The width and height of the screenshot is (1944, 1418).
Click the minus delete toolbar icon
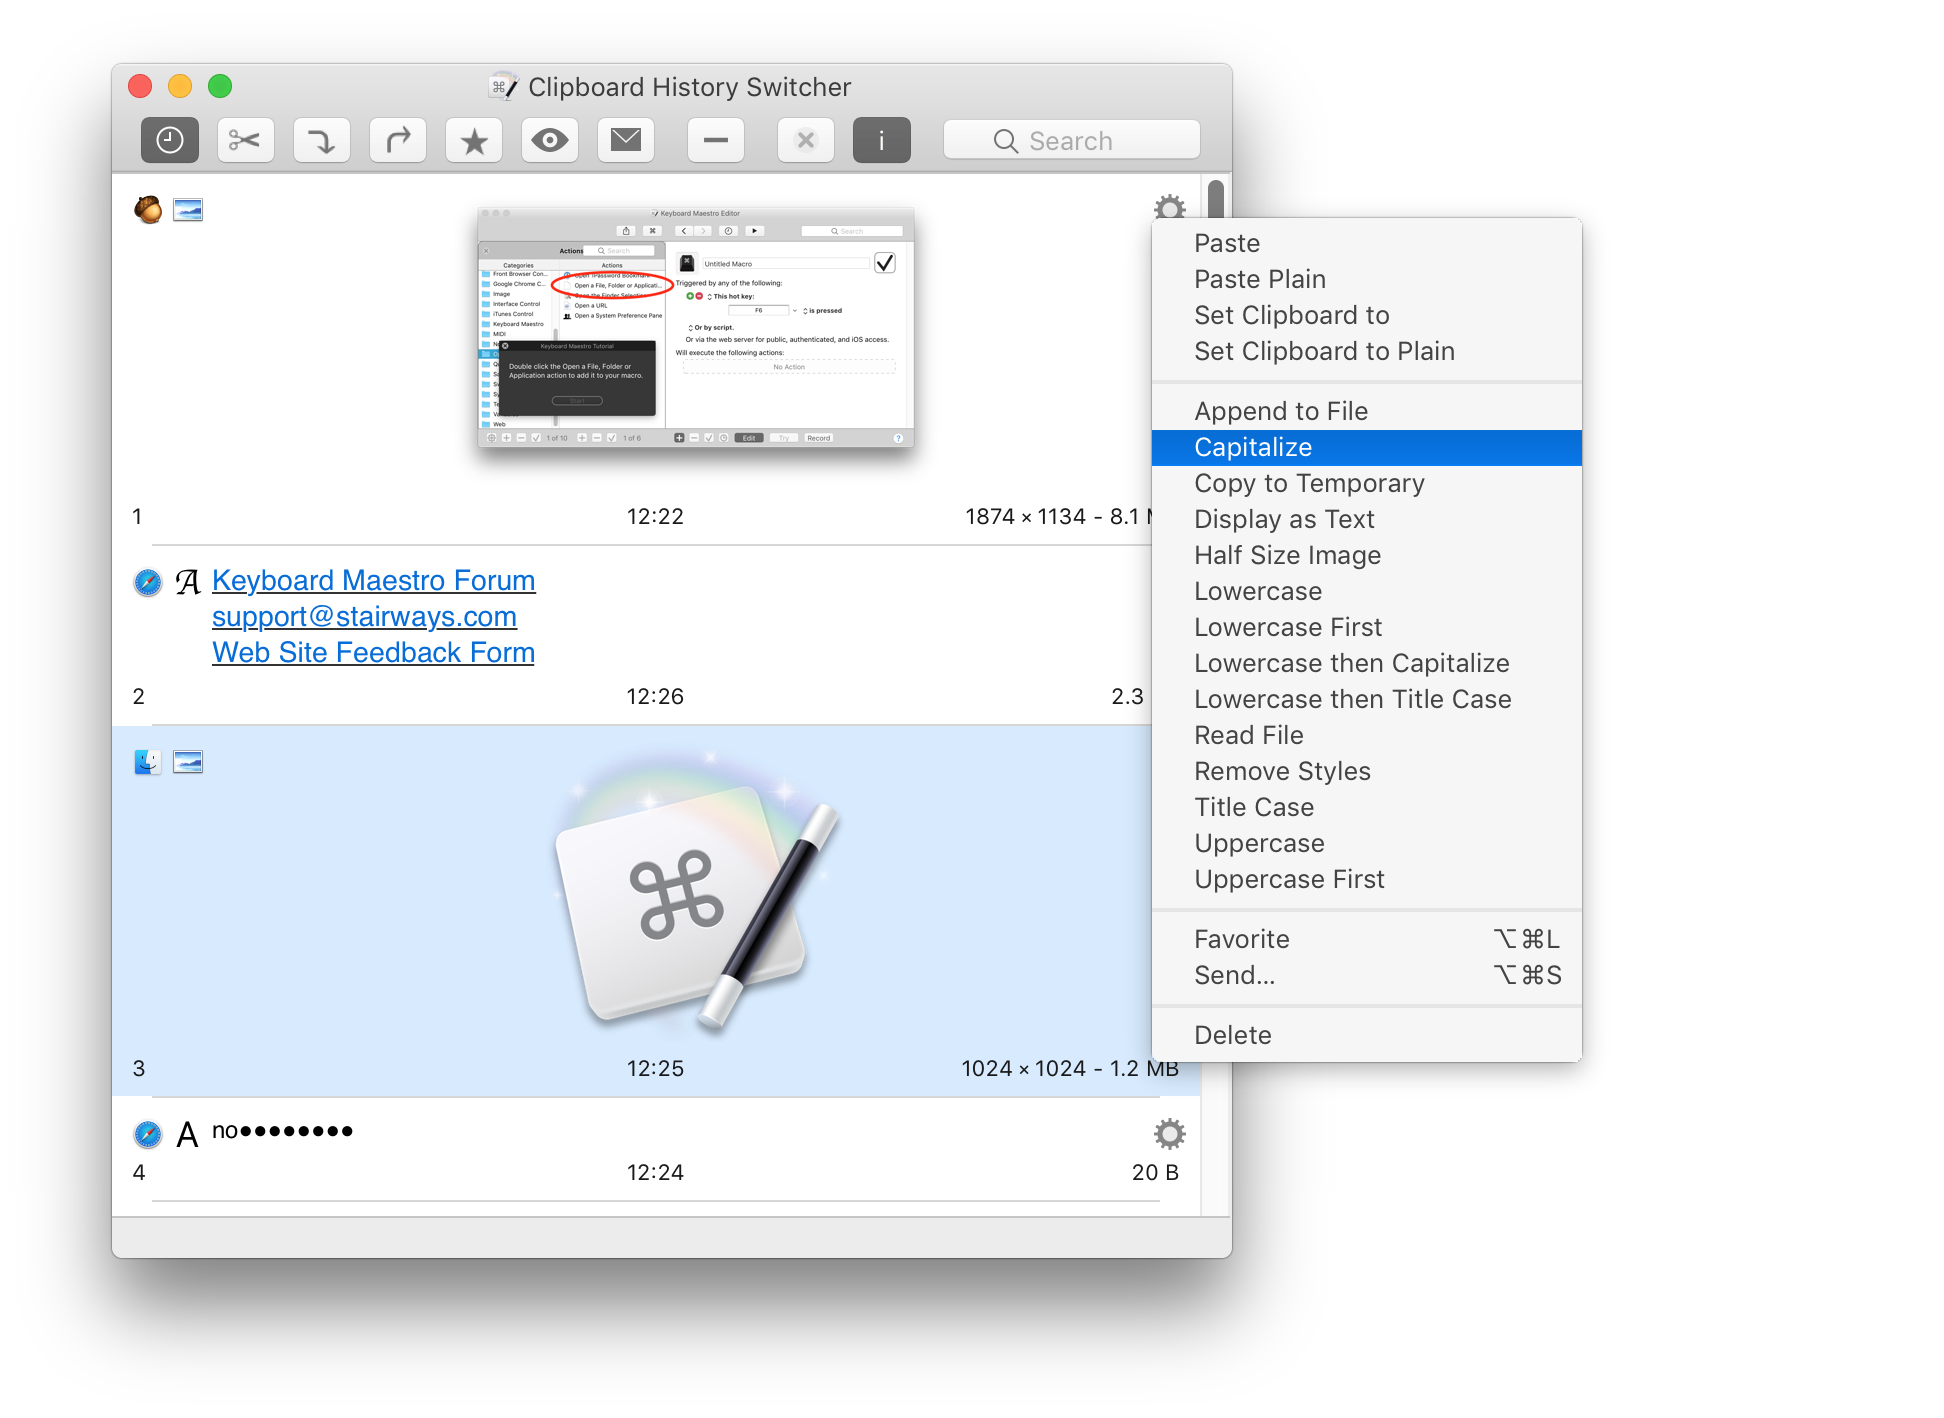[716, 140]
